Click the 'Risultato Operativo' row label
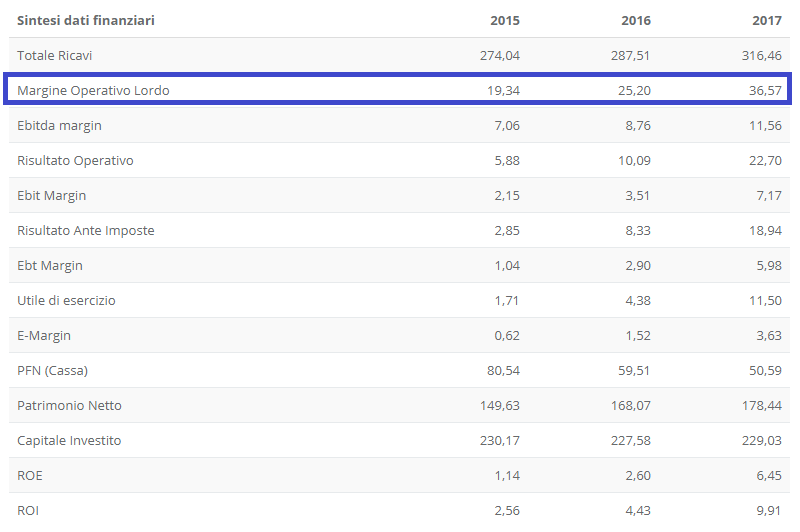 pyautogui.click(x=75, y=160)
